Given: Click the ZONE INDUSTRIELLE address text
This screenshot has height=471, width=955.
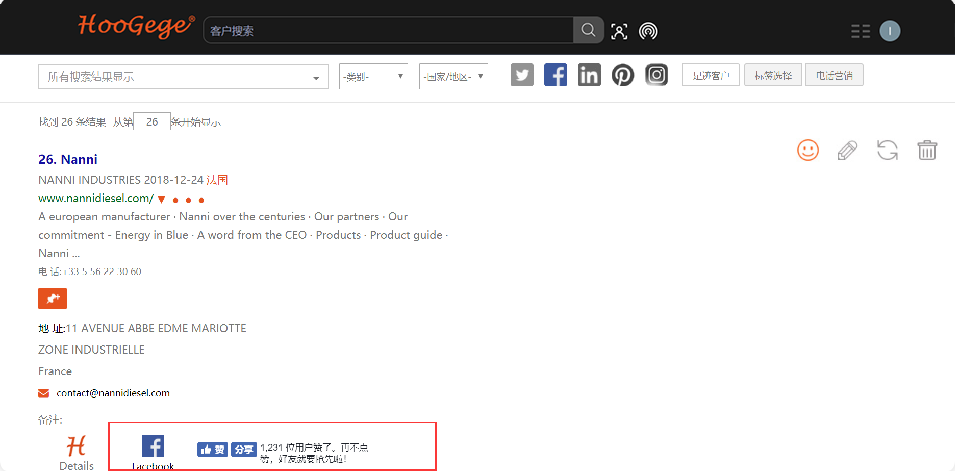Looking at the screenshot, I should pyautogui.click(x=91, y=350).
